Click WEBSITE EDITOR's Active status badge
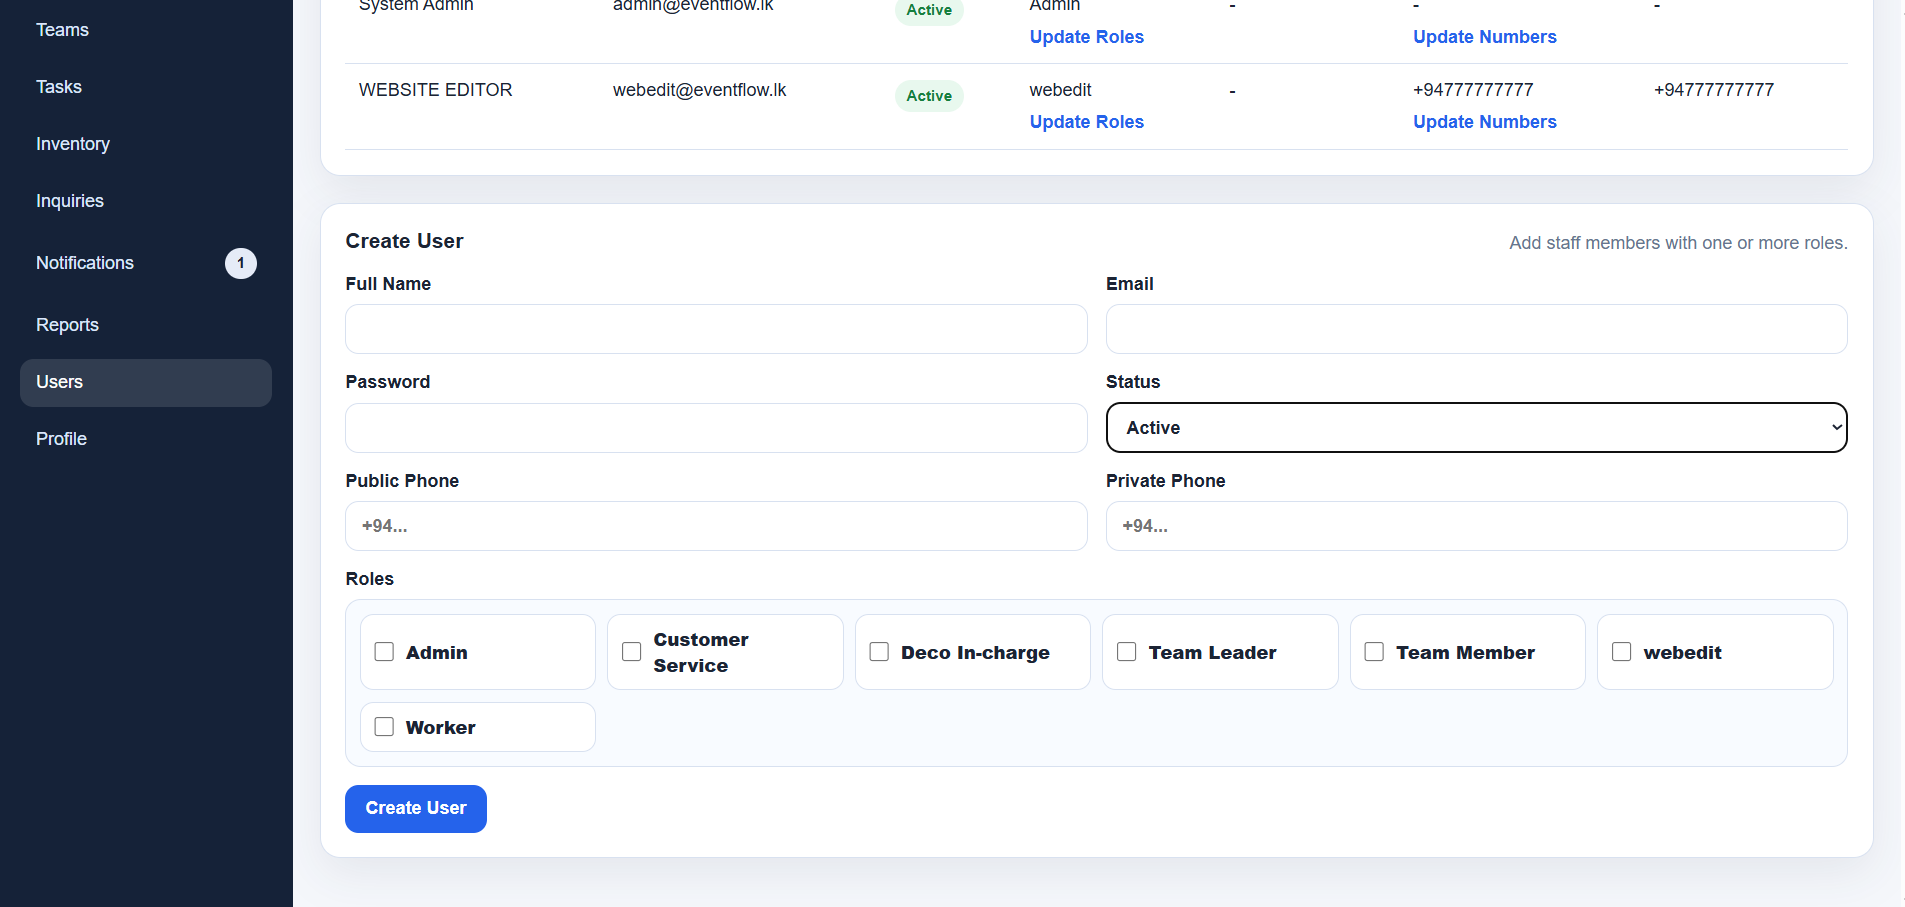 [x=929, y=96]
